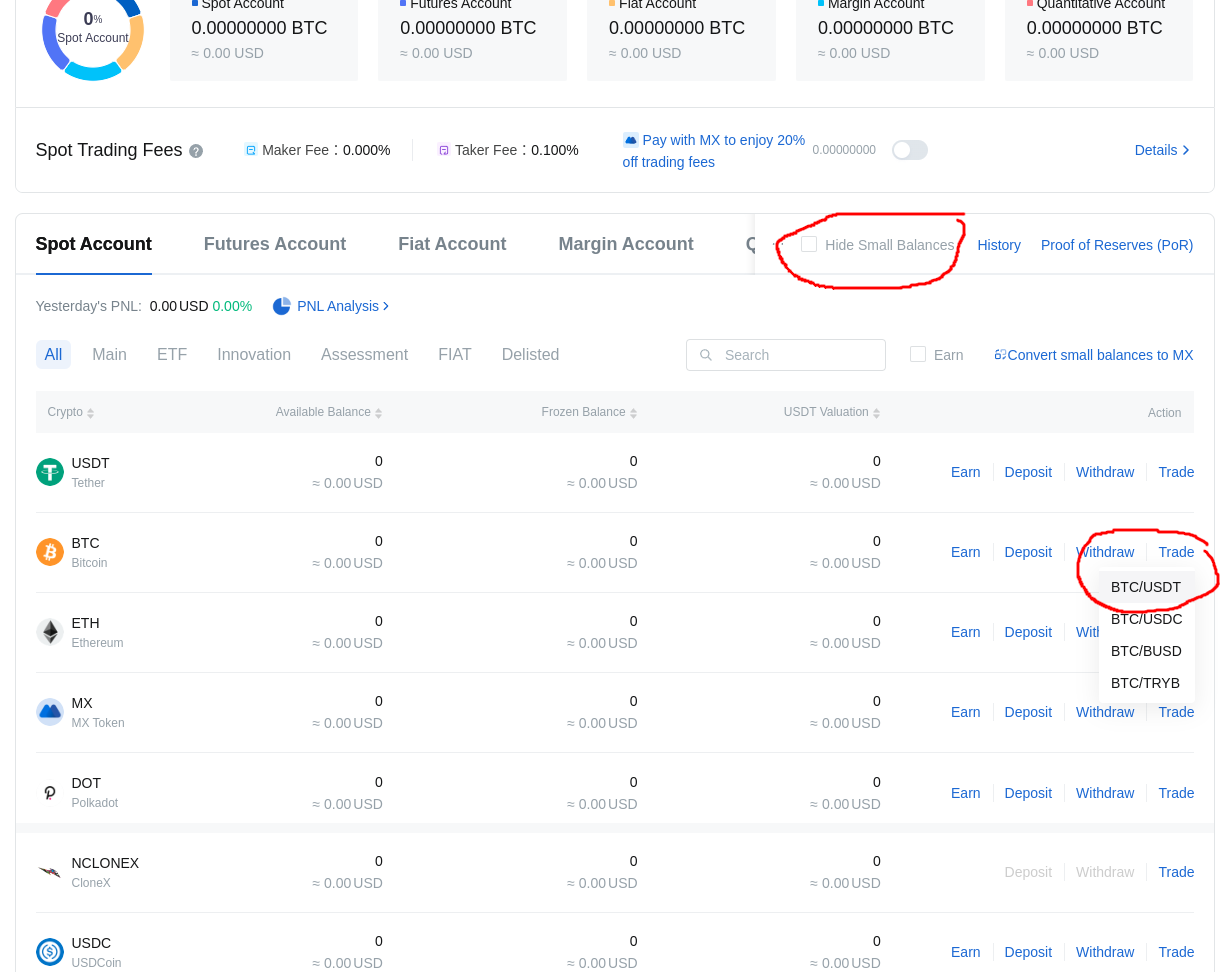
Task: Click Earn in the ETH row
Action: [x=965, y=632]
